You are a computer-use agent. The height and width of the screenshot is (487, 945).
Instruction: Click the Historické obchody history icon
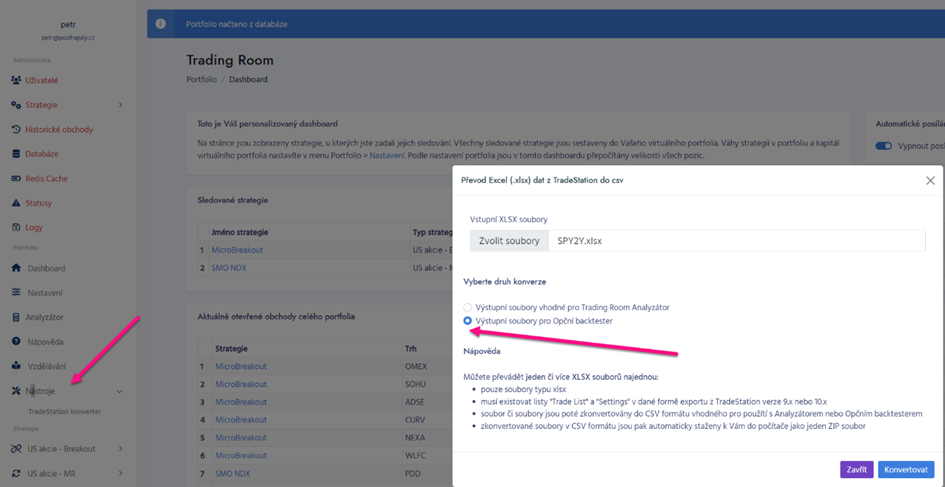click(16, 130)
